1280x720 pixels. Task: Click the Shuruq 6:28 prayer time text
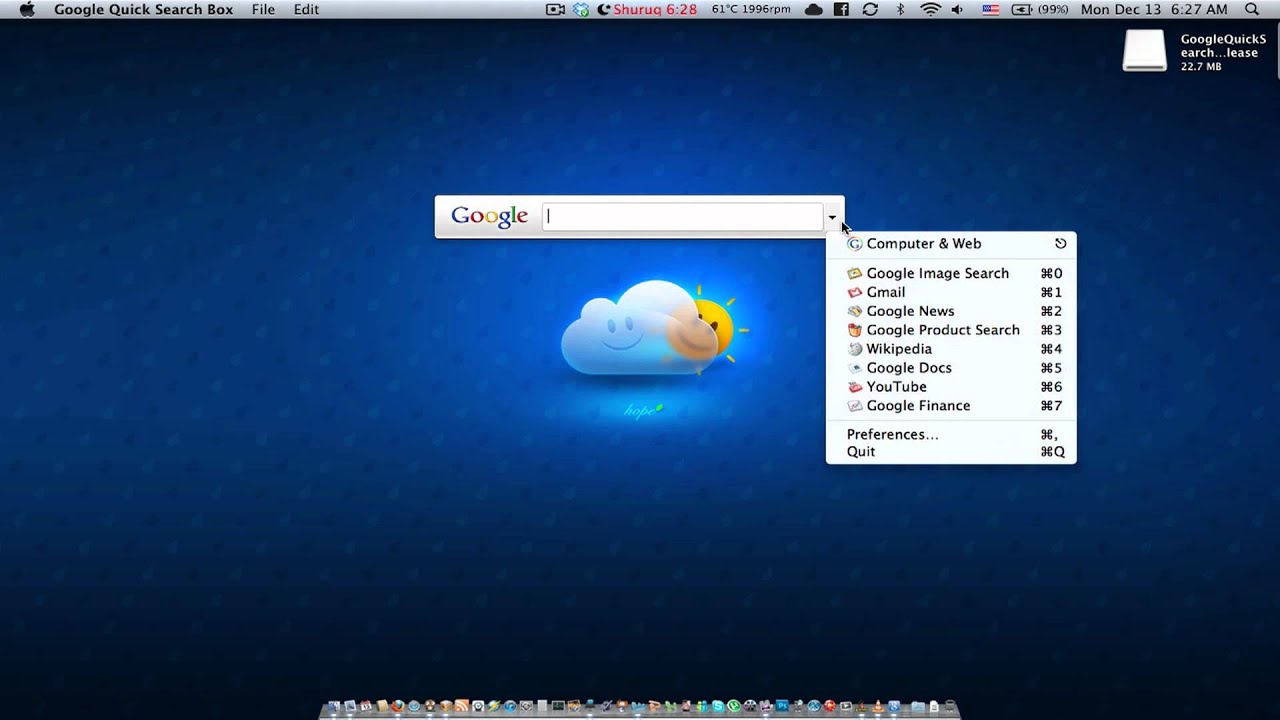click(655, 9)
